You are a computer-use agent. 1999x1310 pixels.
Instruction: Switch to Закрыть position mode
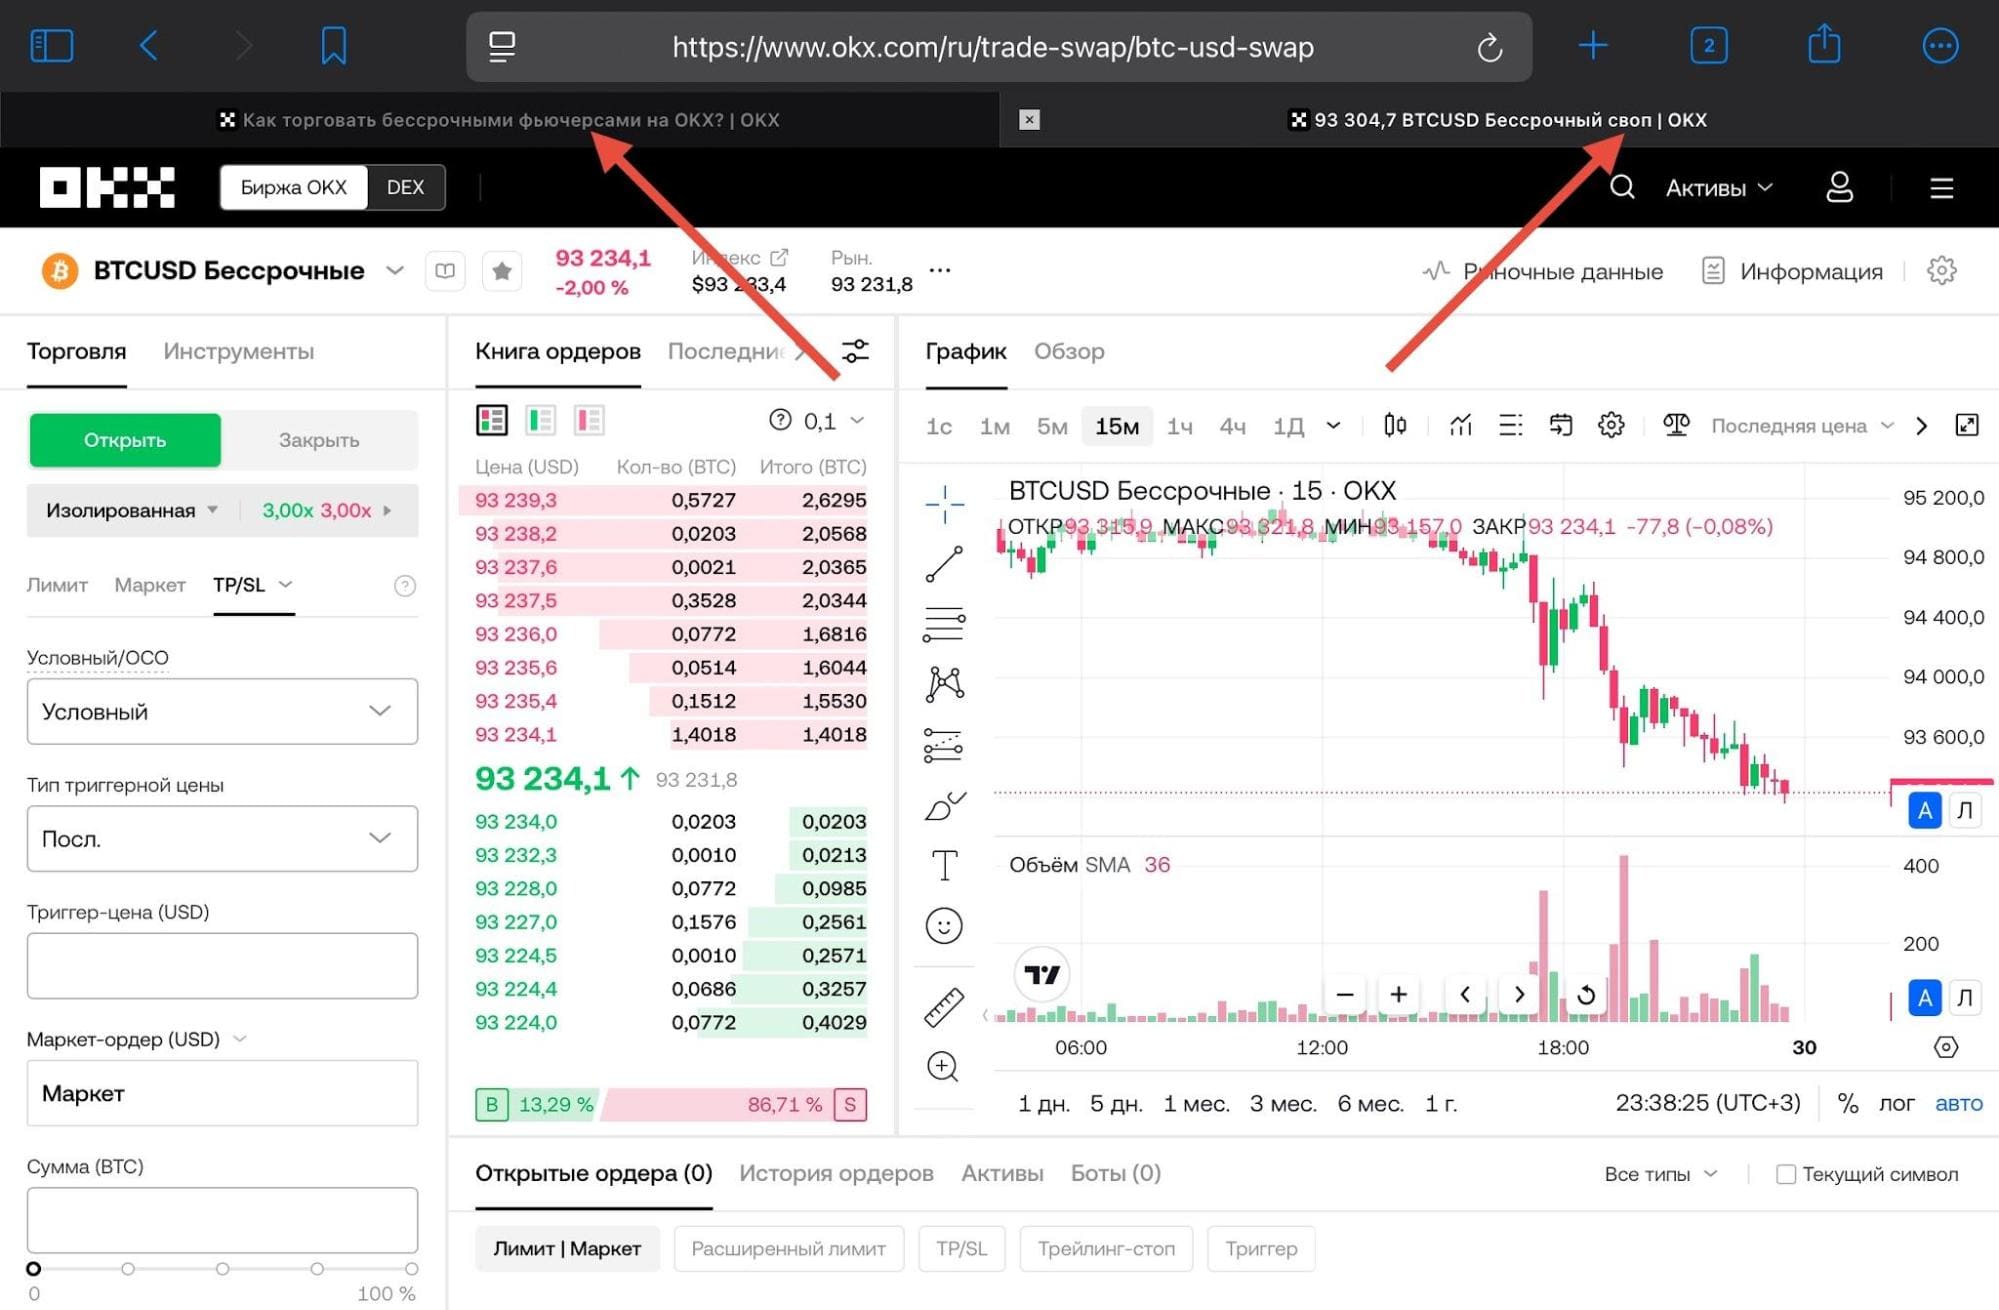tap(319, 440)
